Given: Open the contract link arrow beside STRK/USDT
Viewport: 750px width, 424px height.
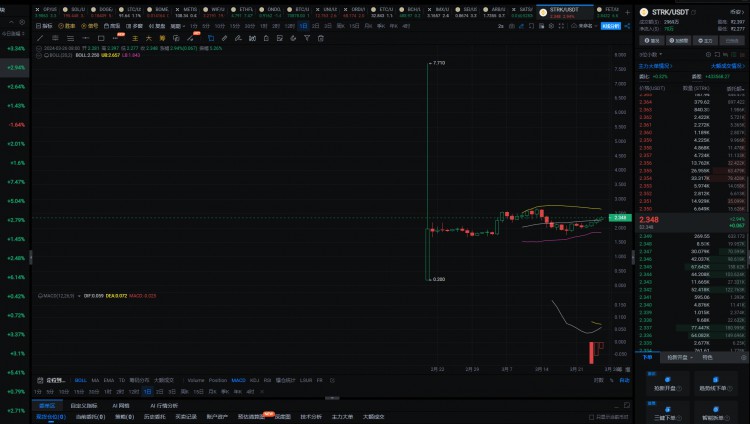Looking at the screenshot, I should click(x=737, y=12).
